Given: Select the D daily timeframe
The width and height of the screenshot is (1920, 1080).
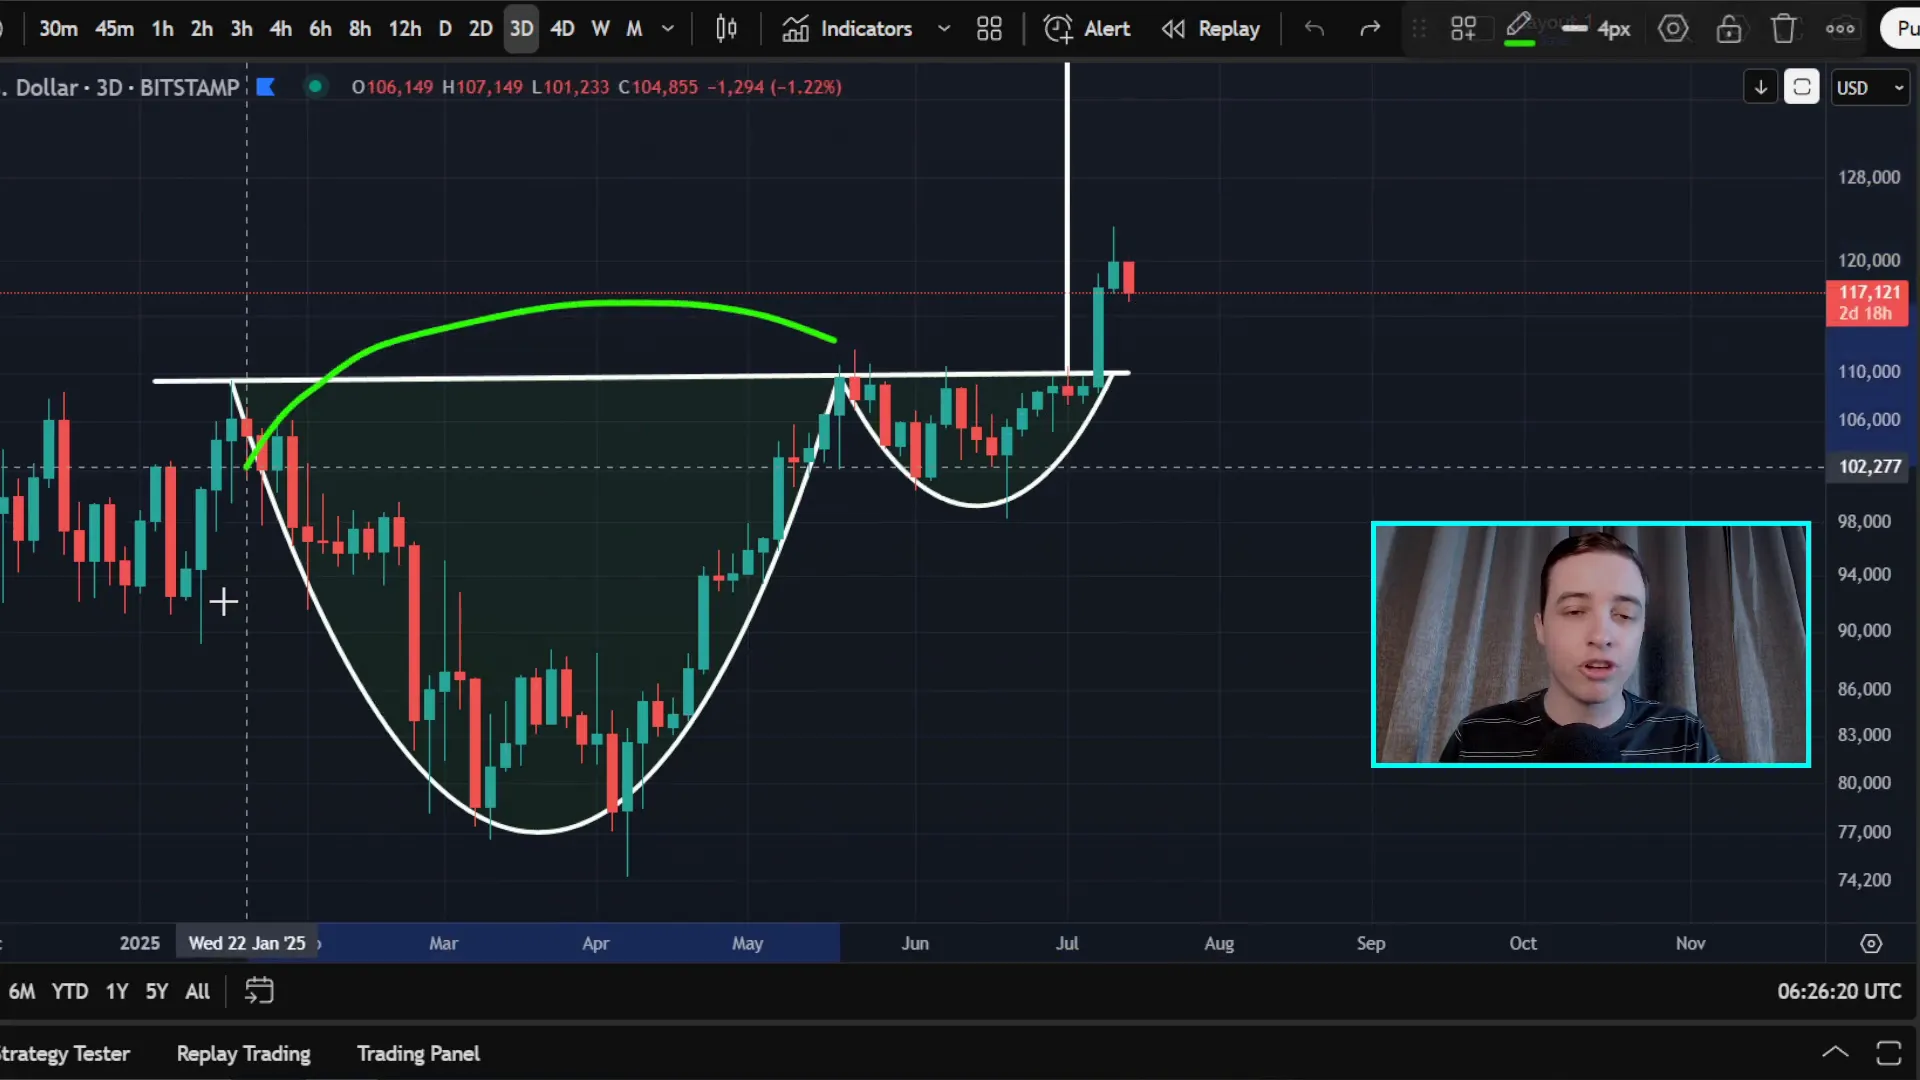Looking at the screenshot, I should 445,29.
